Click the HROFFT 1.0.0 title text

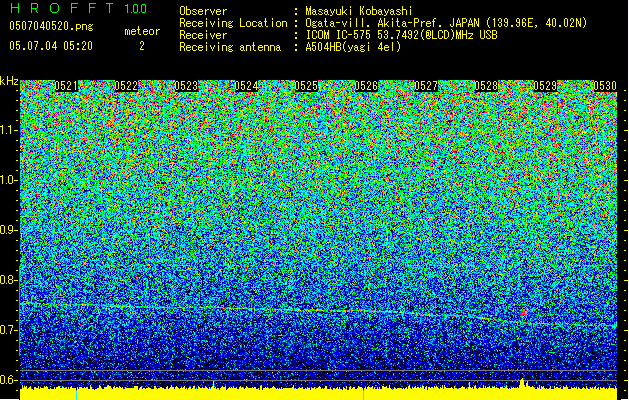(x=79, y=8)
